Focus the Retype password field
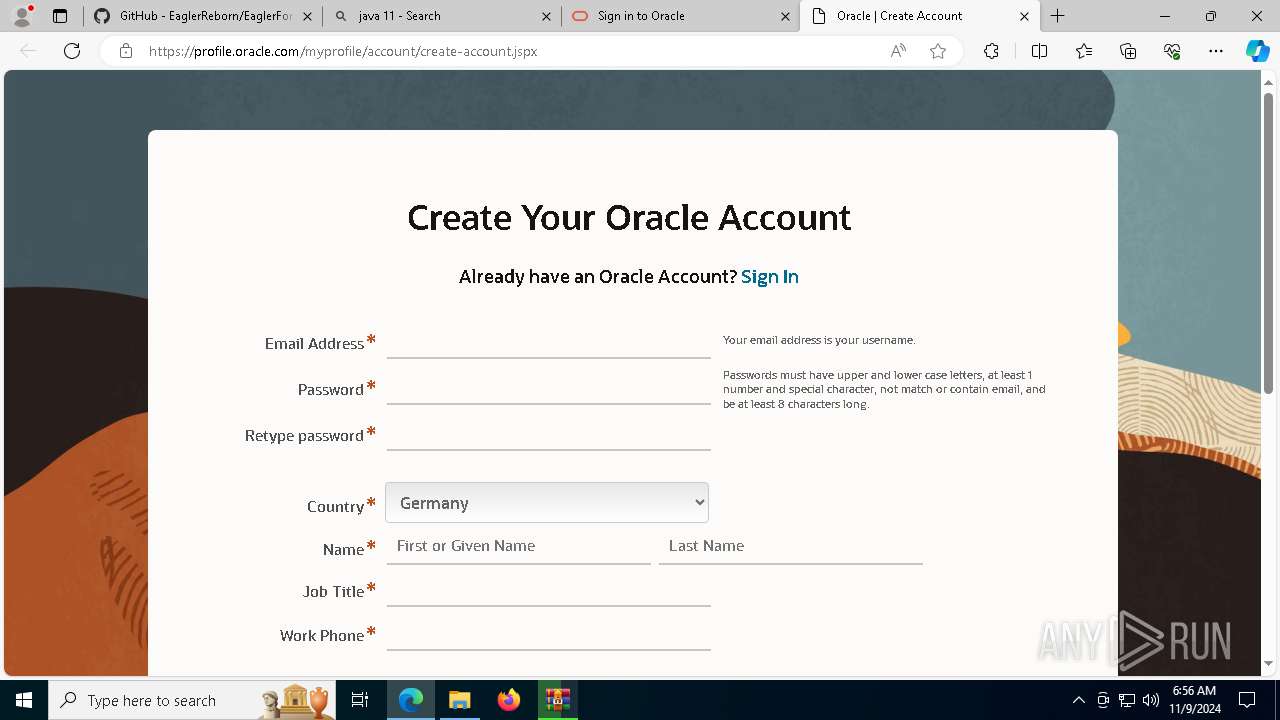1280x720 pixels. [548, 435]
